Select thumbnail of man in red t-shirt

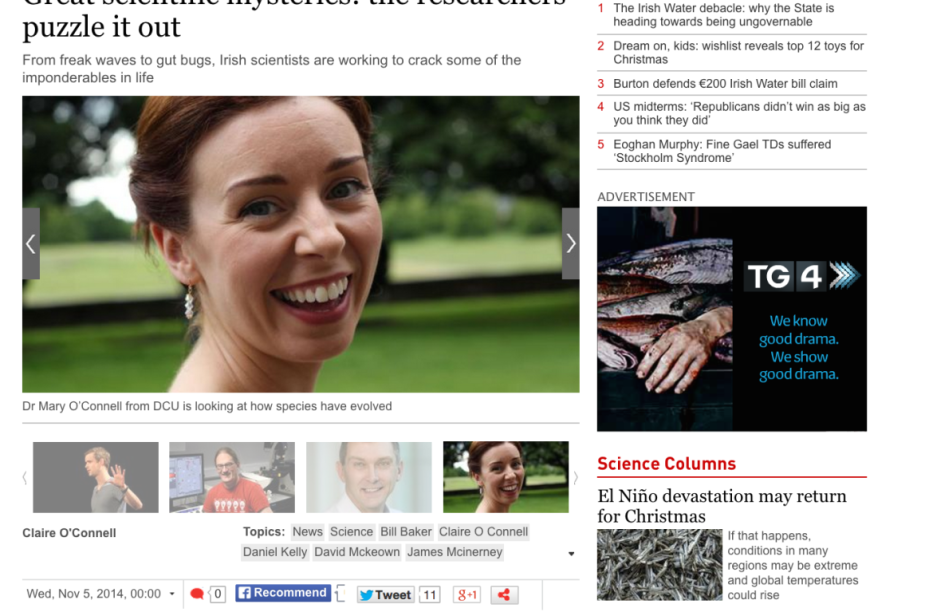pyautogui.click(x=232, y=477)
